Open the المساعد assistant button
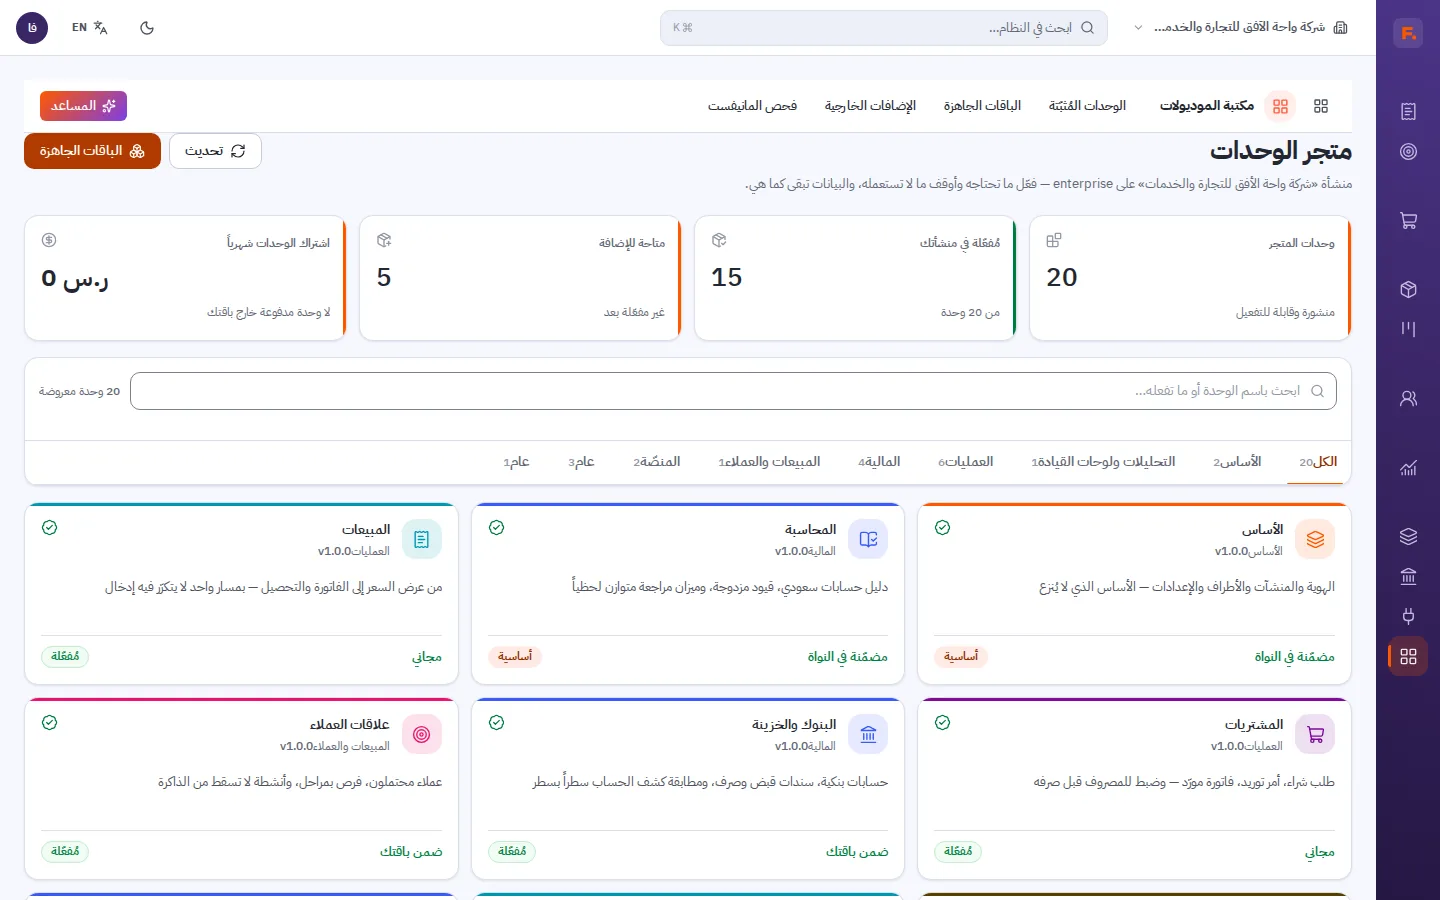 click(83, 106)
